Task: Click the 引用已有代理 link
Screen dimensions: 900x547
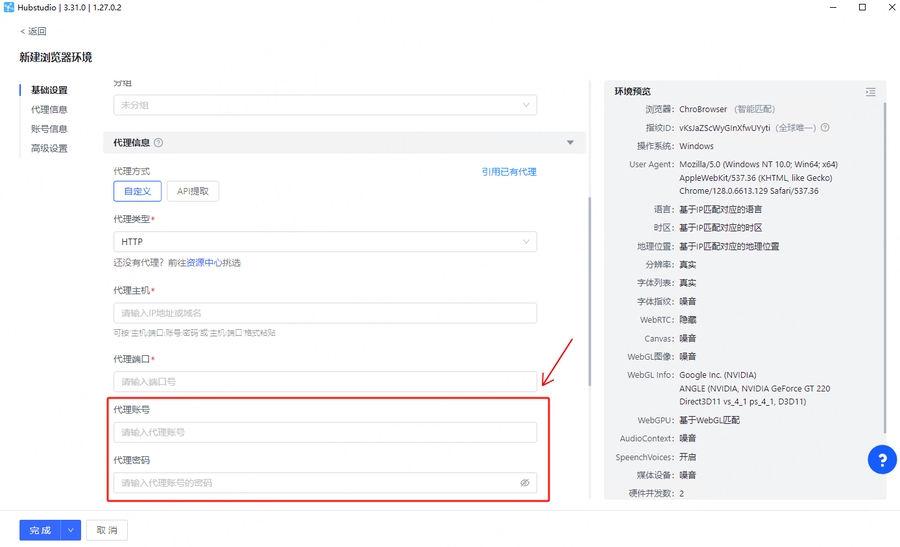Action: tap(508, 172)
